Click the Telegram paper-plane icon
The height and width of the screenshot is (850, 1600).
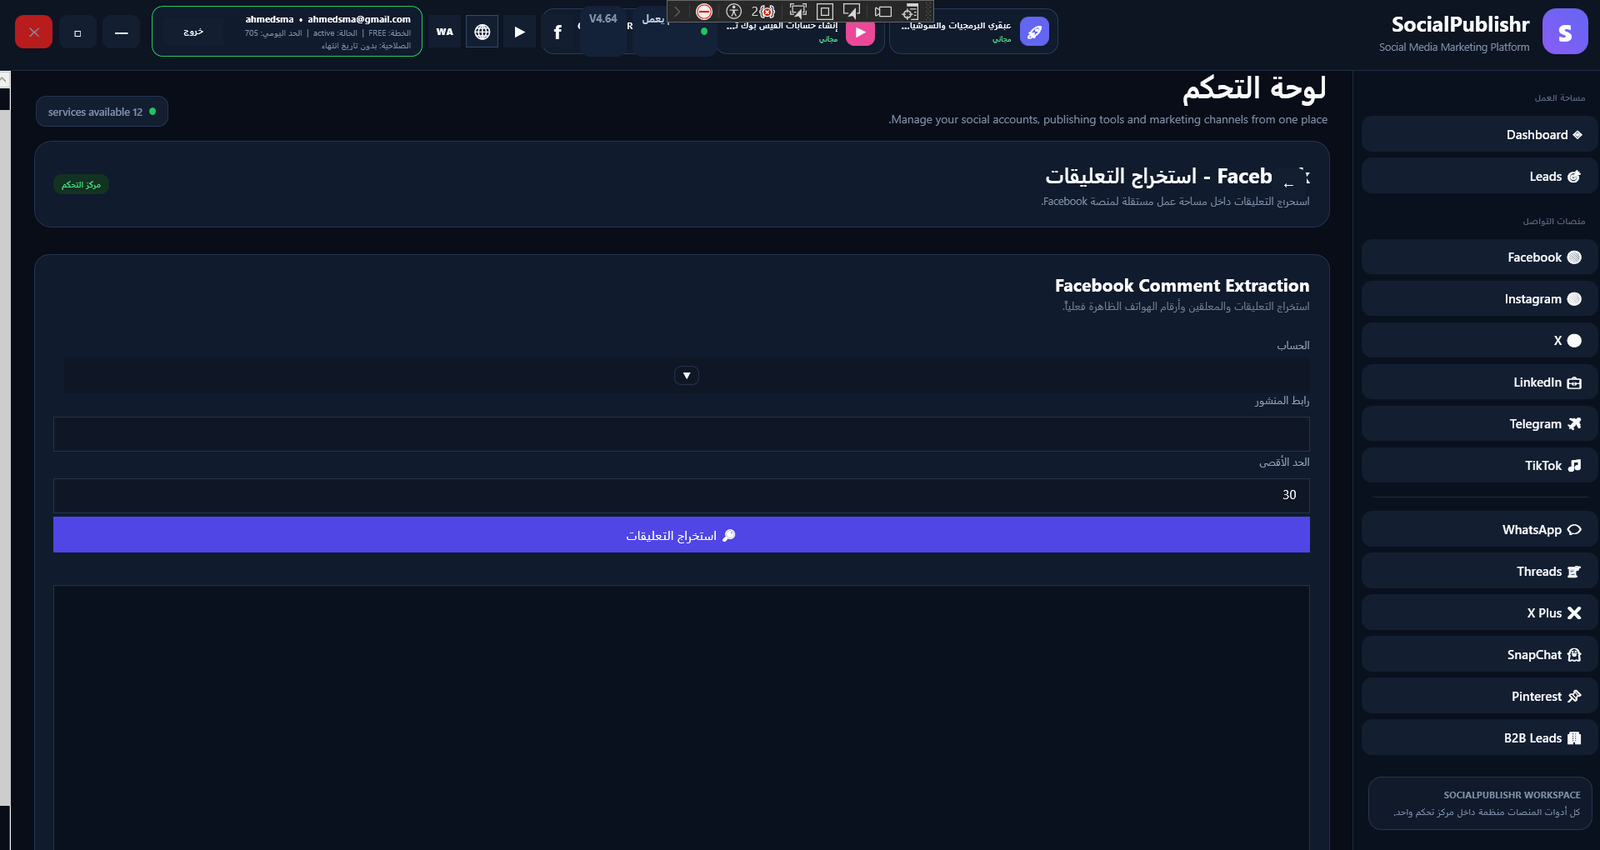tap(1574, 424)
